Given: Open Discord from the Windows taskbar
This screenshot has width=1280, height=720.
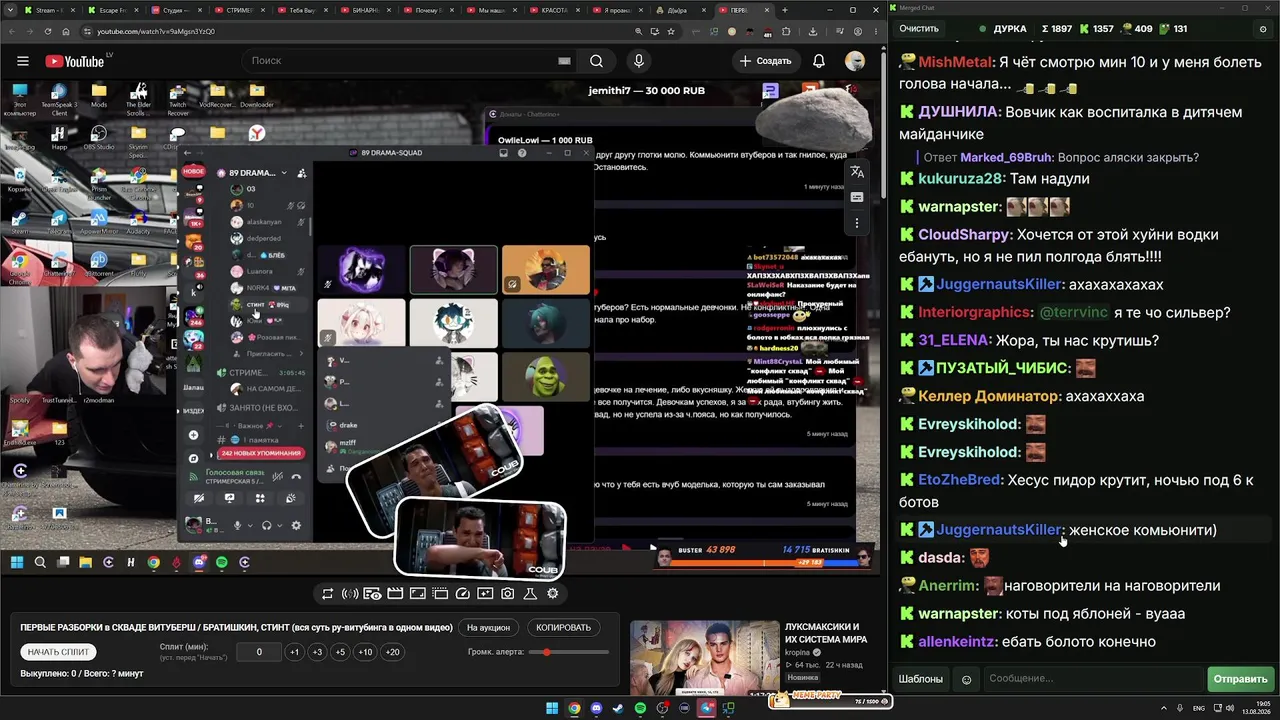Looking at the screenshot, I should click(596, 709).
